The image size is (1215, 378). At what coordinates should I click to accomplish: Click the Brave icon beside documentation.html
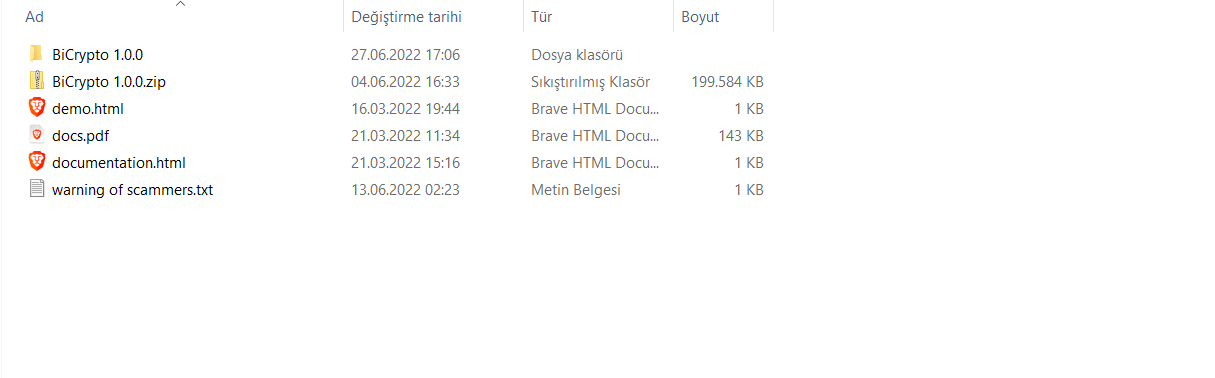click(37, 162)
